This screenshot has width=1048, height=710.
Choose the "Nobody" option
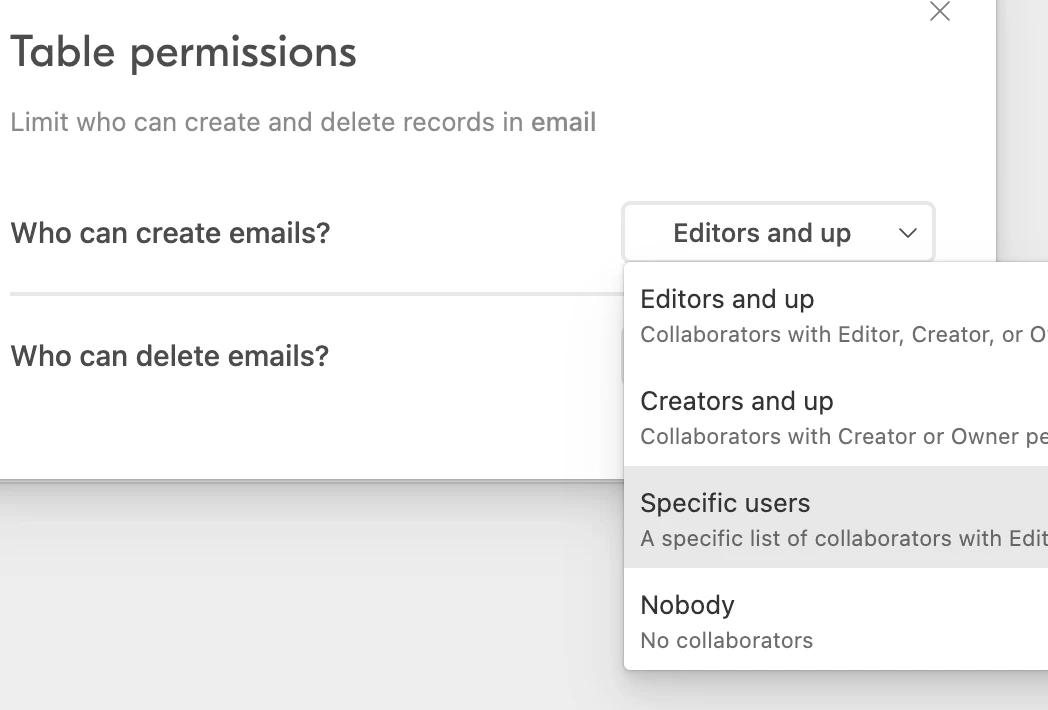coord(835,619)
